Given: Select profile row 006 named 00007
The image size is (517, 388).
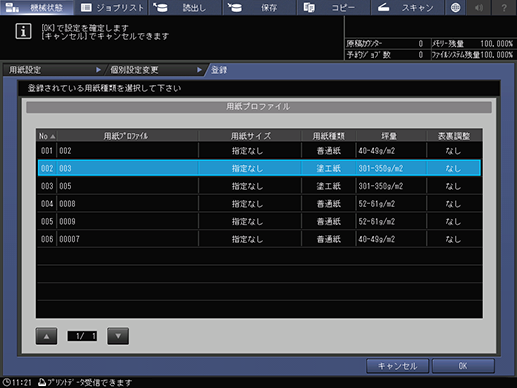Looking at the screenshot, I should pyautogui.click(x=259, y=239).
